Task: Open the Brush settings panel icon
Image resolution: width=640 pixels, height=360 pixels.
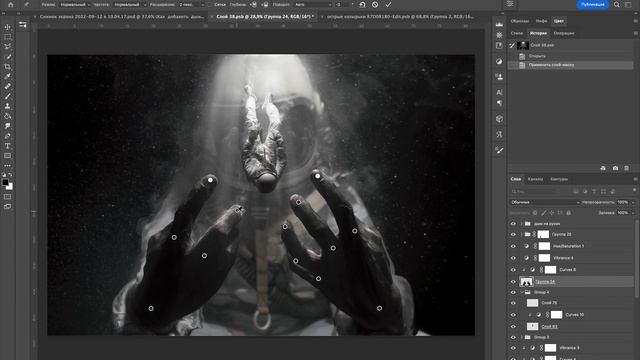Action: [x=499, y=151]
